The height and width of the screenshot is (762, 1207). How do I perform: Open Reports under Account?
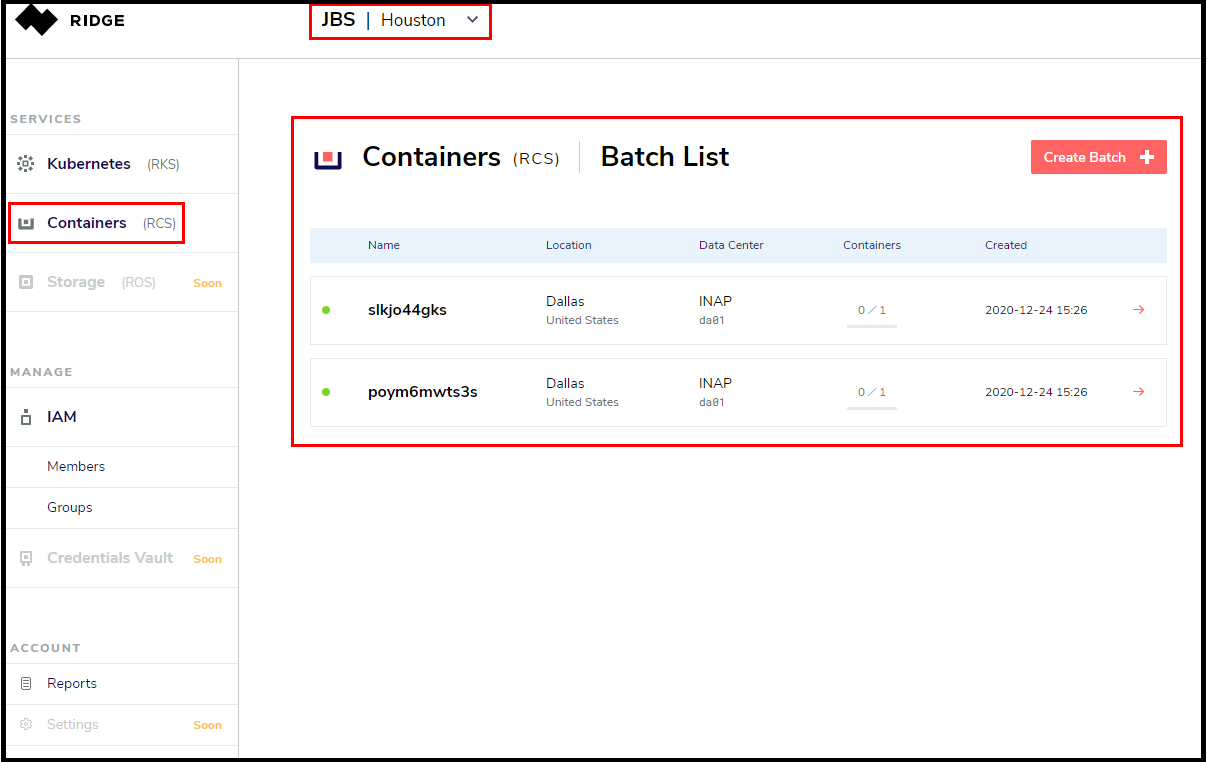pyautogui.click(x=122, y=684)
